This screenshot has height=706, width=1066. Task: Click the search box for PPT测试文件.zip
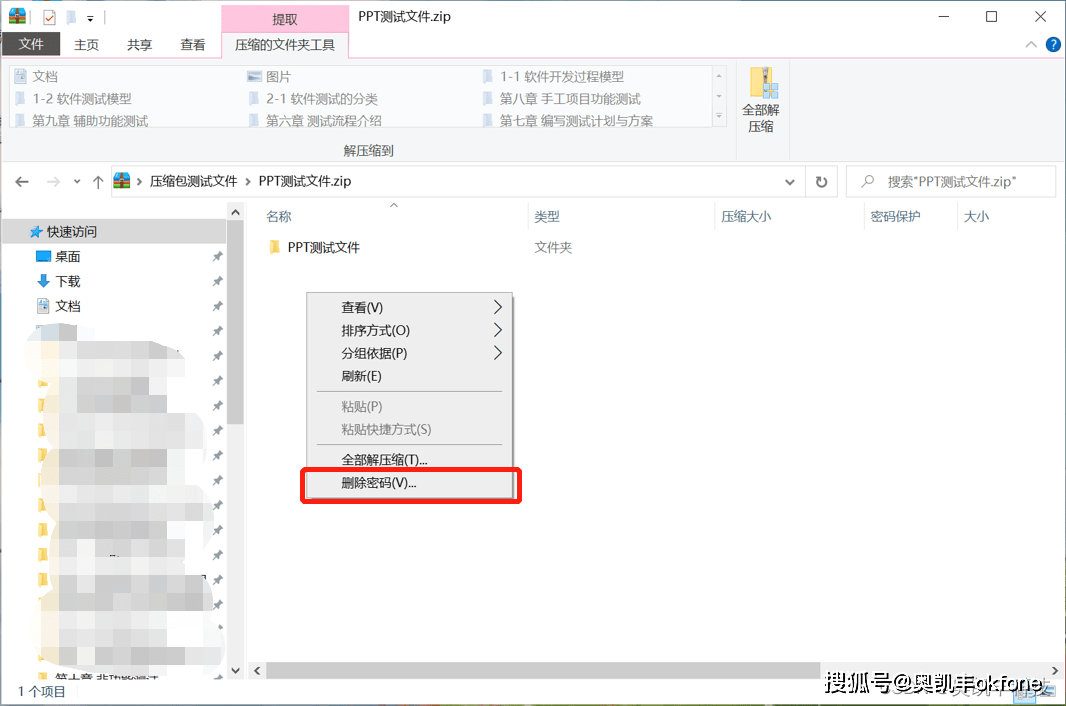tap(950, 182)
